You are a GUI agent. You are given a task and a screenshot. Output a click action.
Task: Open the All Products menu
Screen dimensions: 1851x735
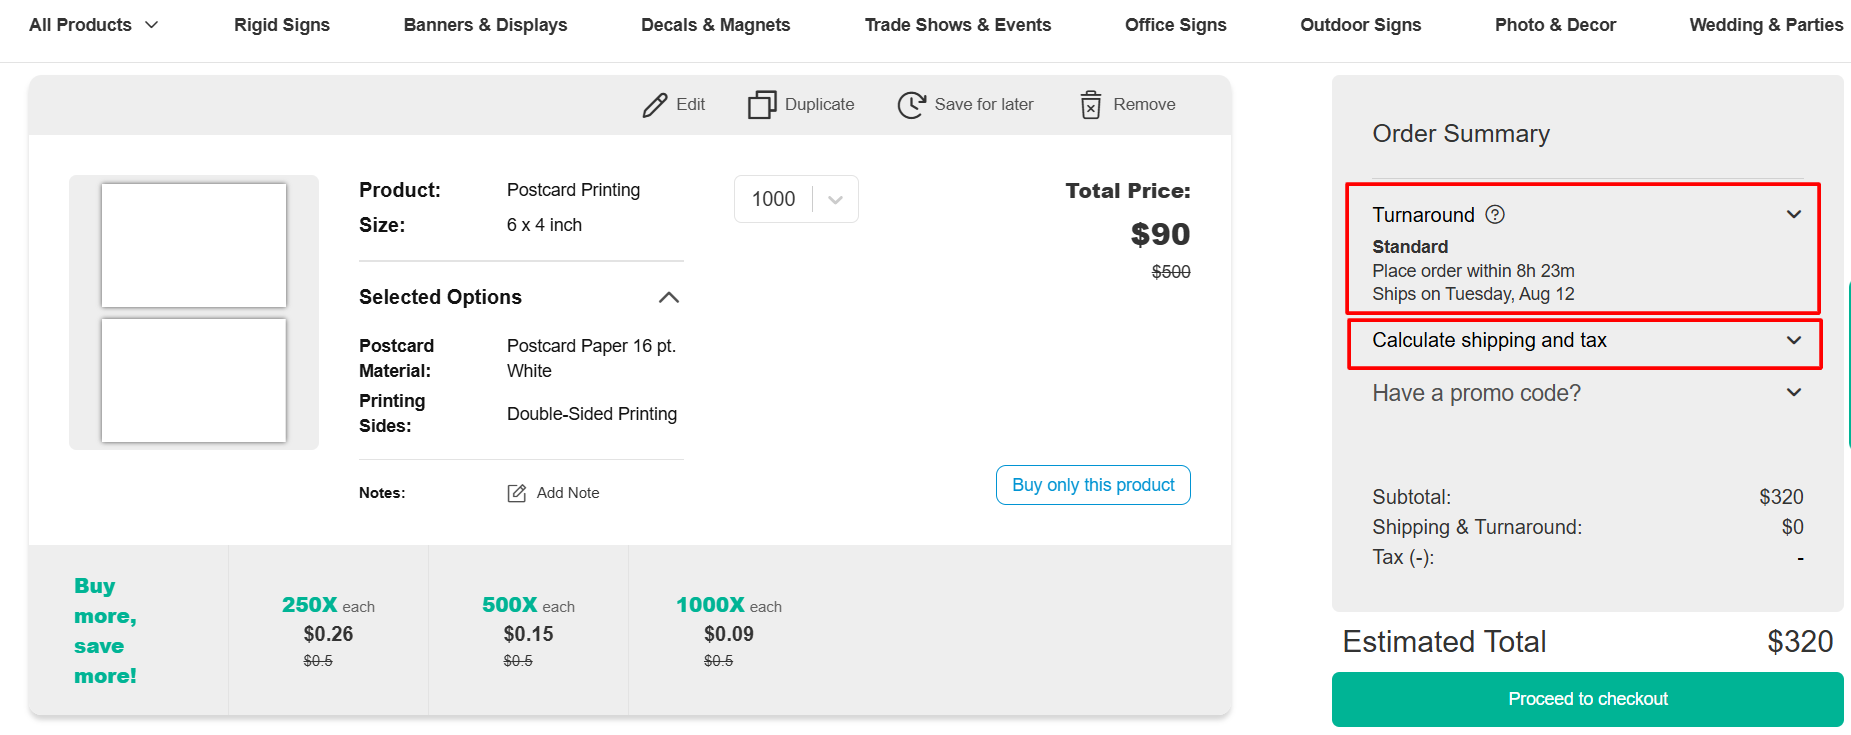[x=93, y=25]
